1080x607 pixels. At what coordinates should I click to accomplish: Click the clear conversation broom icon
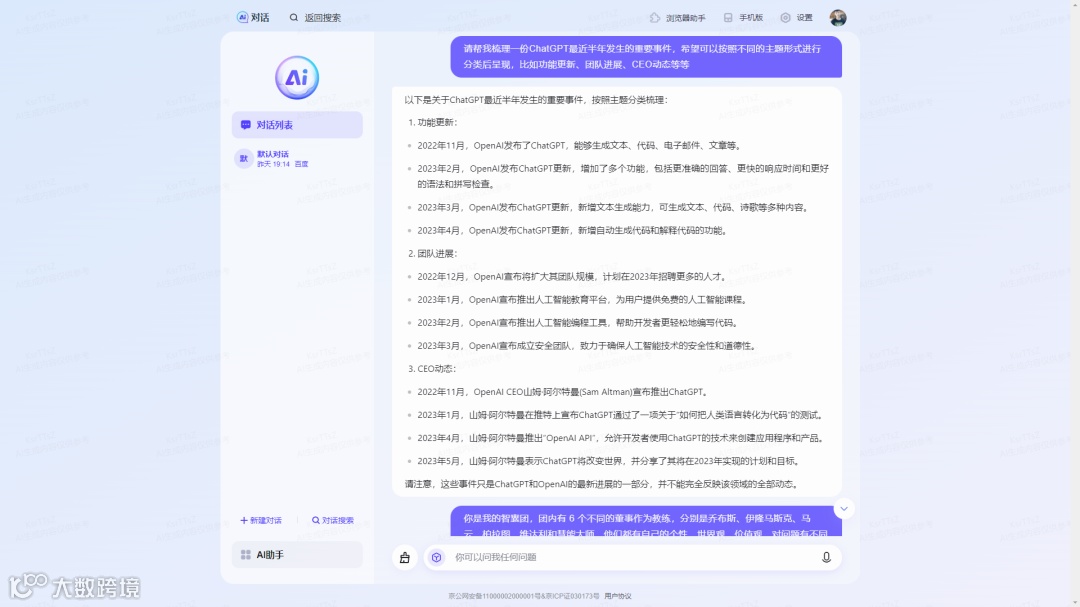pos(405,557)
